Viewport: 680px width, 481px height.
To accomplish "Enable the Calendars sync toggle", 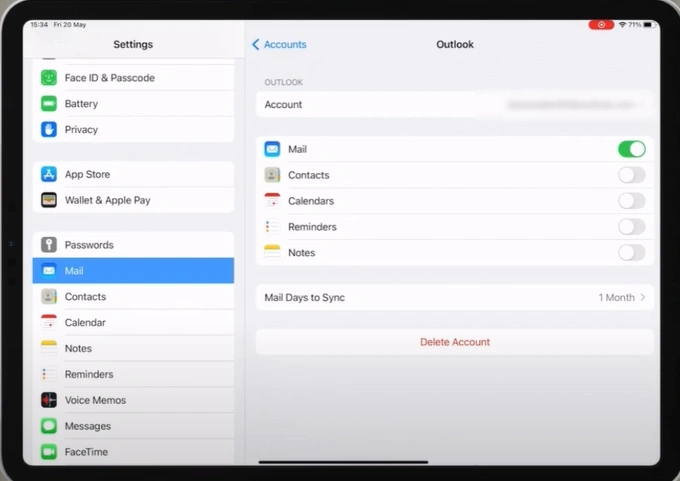I will [x=632, y=201].
